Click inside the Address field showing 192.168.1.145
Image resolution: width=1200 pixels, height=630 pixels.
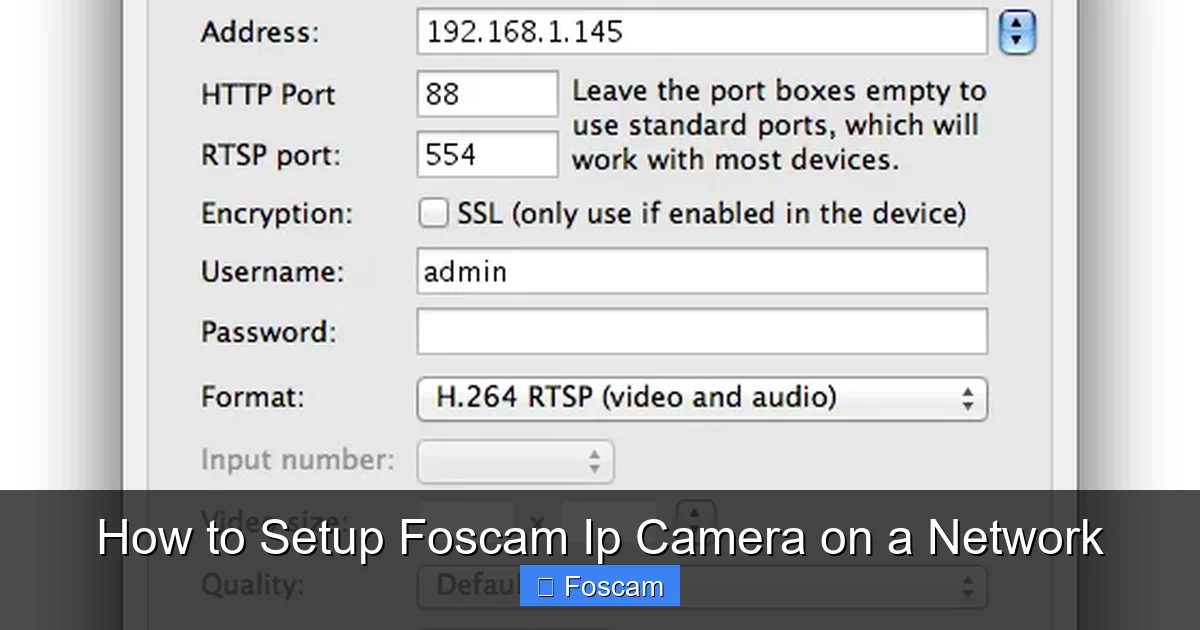[x=700, y=31]
